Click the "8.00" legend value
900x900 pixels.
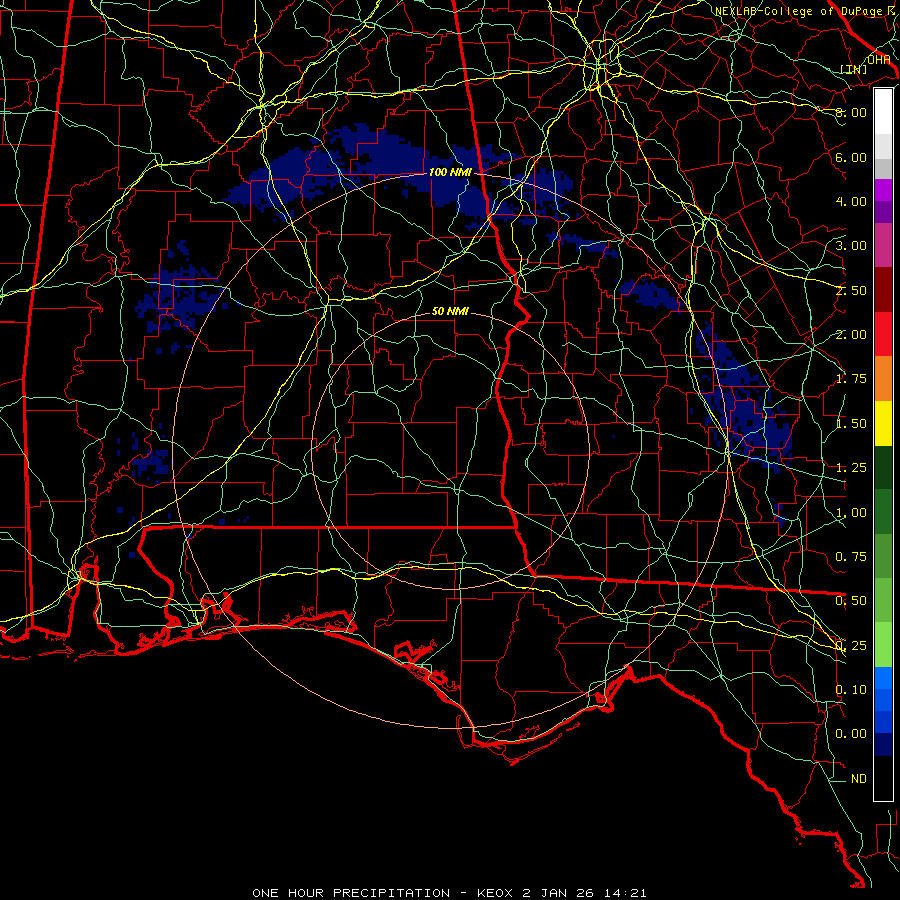pos(851,112)
